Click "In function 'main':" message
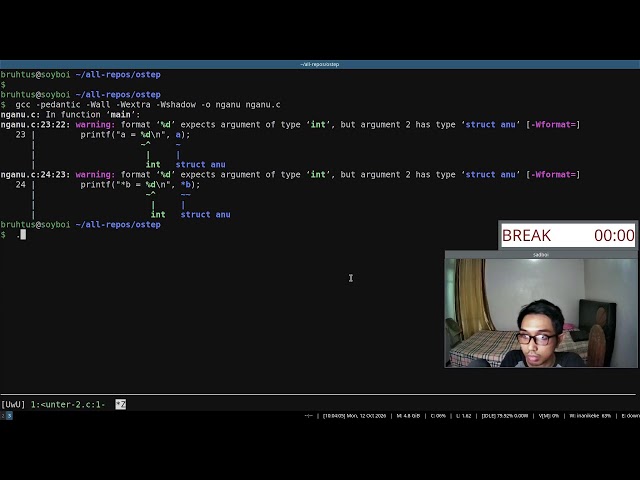Screen dimensions: 640x480 click(93, 115)
